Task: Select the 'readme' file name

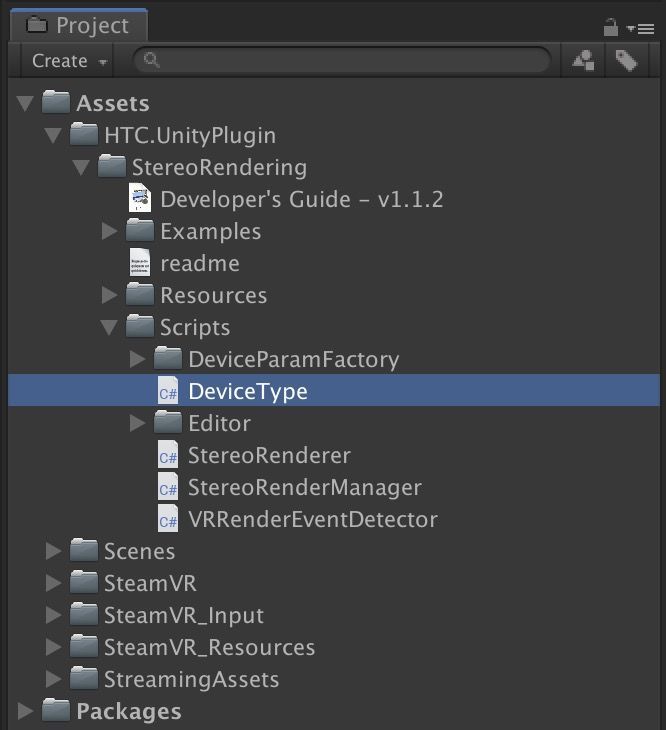Action: point(200,264)
